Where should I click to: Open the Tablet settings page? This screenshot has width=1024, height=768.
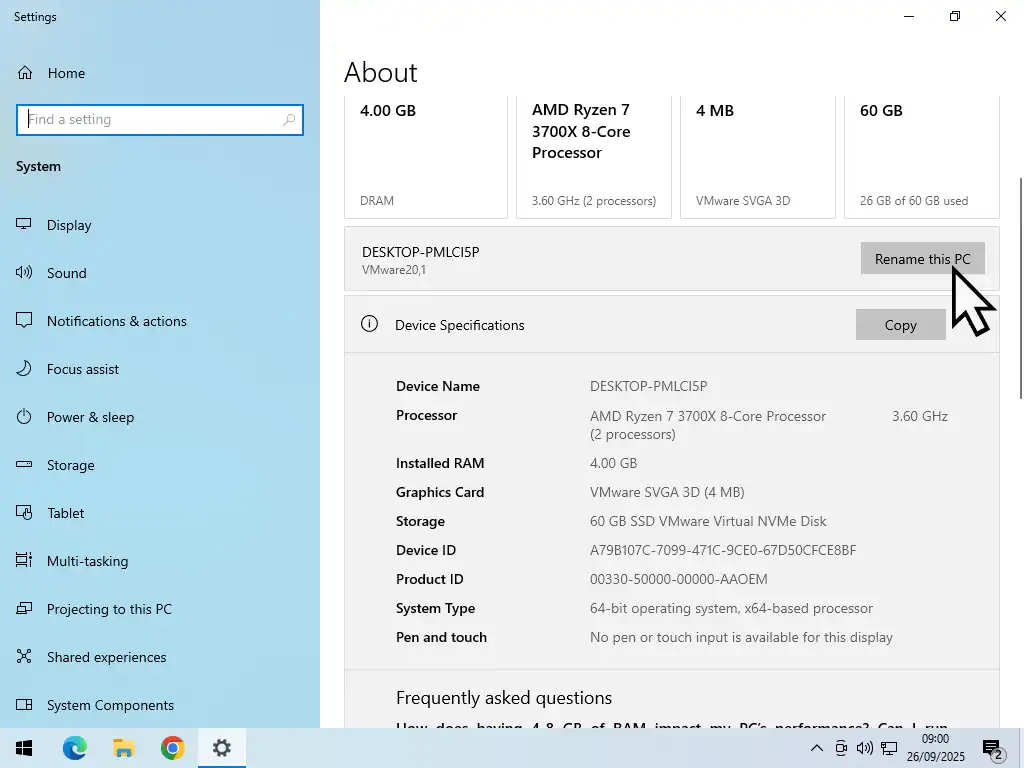[65, 513]
